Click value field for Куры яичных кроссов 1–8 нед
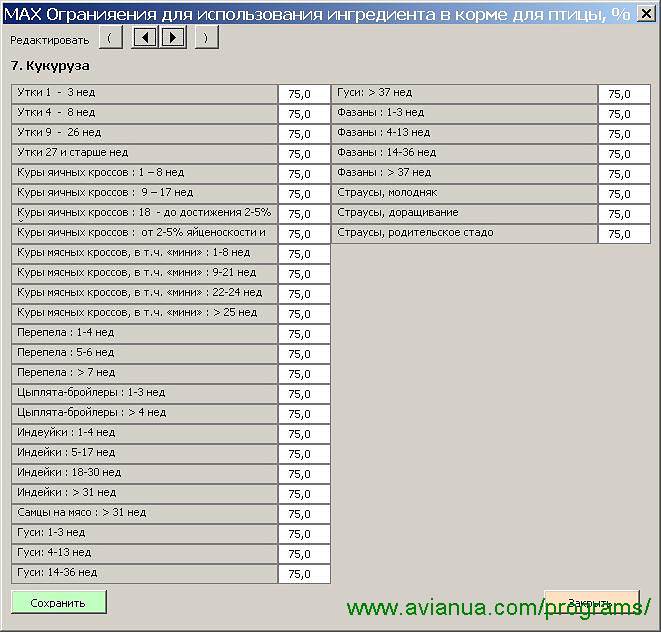This screenshot has height=632, width=661. point(304,174)
